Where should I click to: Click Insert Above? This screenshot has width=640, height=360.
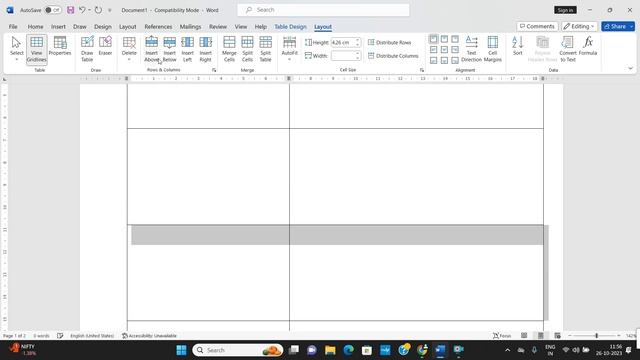[x=151, y=49]
